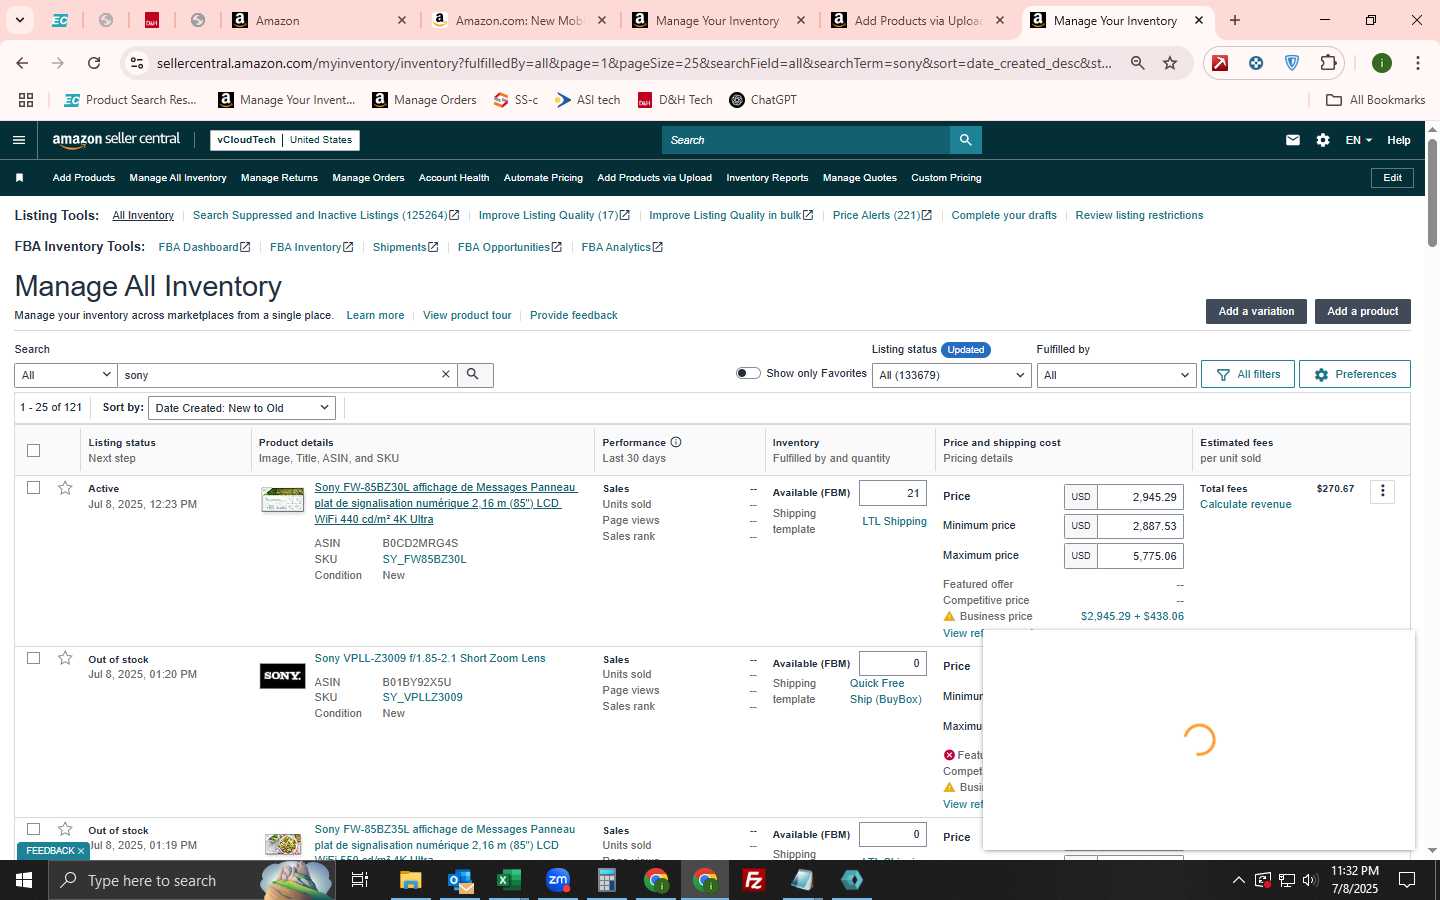The height and width of the screenshot is (900, 1440).
Task: Check the Sony VPLL-Z3009 listing checkbox
Action: click(33, 658)
